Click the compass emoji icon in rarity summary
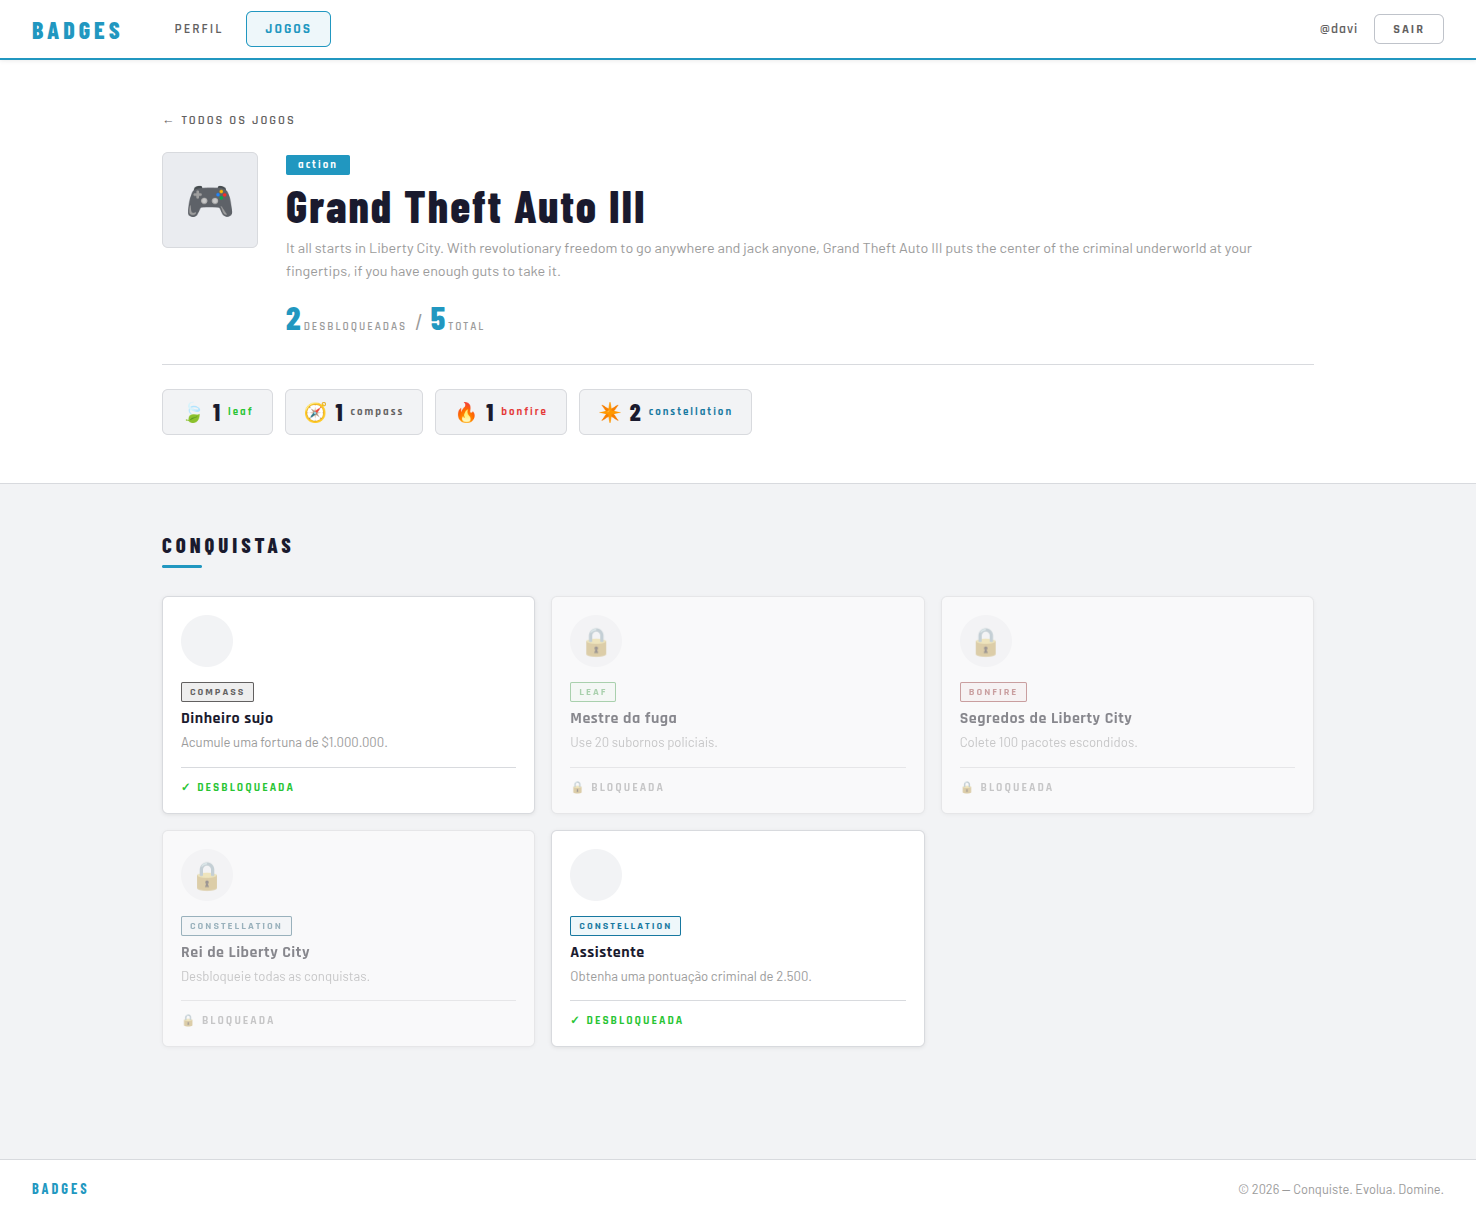 pos(315,412)
